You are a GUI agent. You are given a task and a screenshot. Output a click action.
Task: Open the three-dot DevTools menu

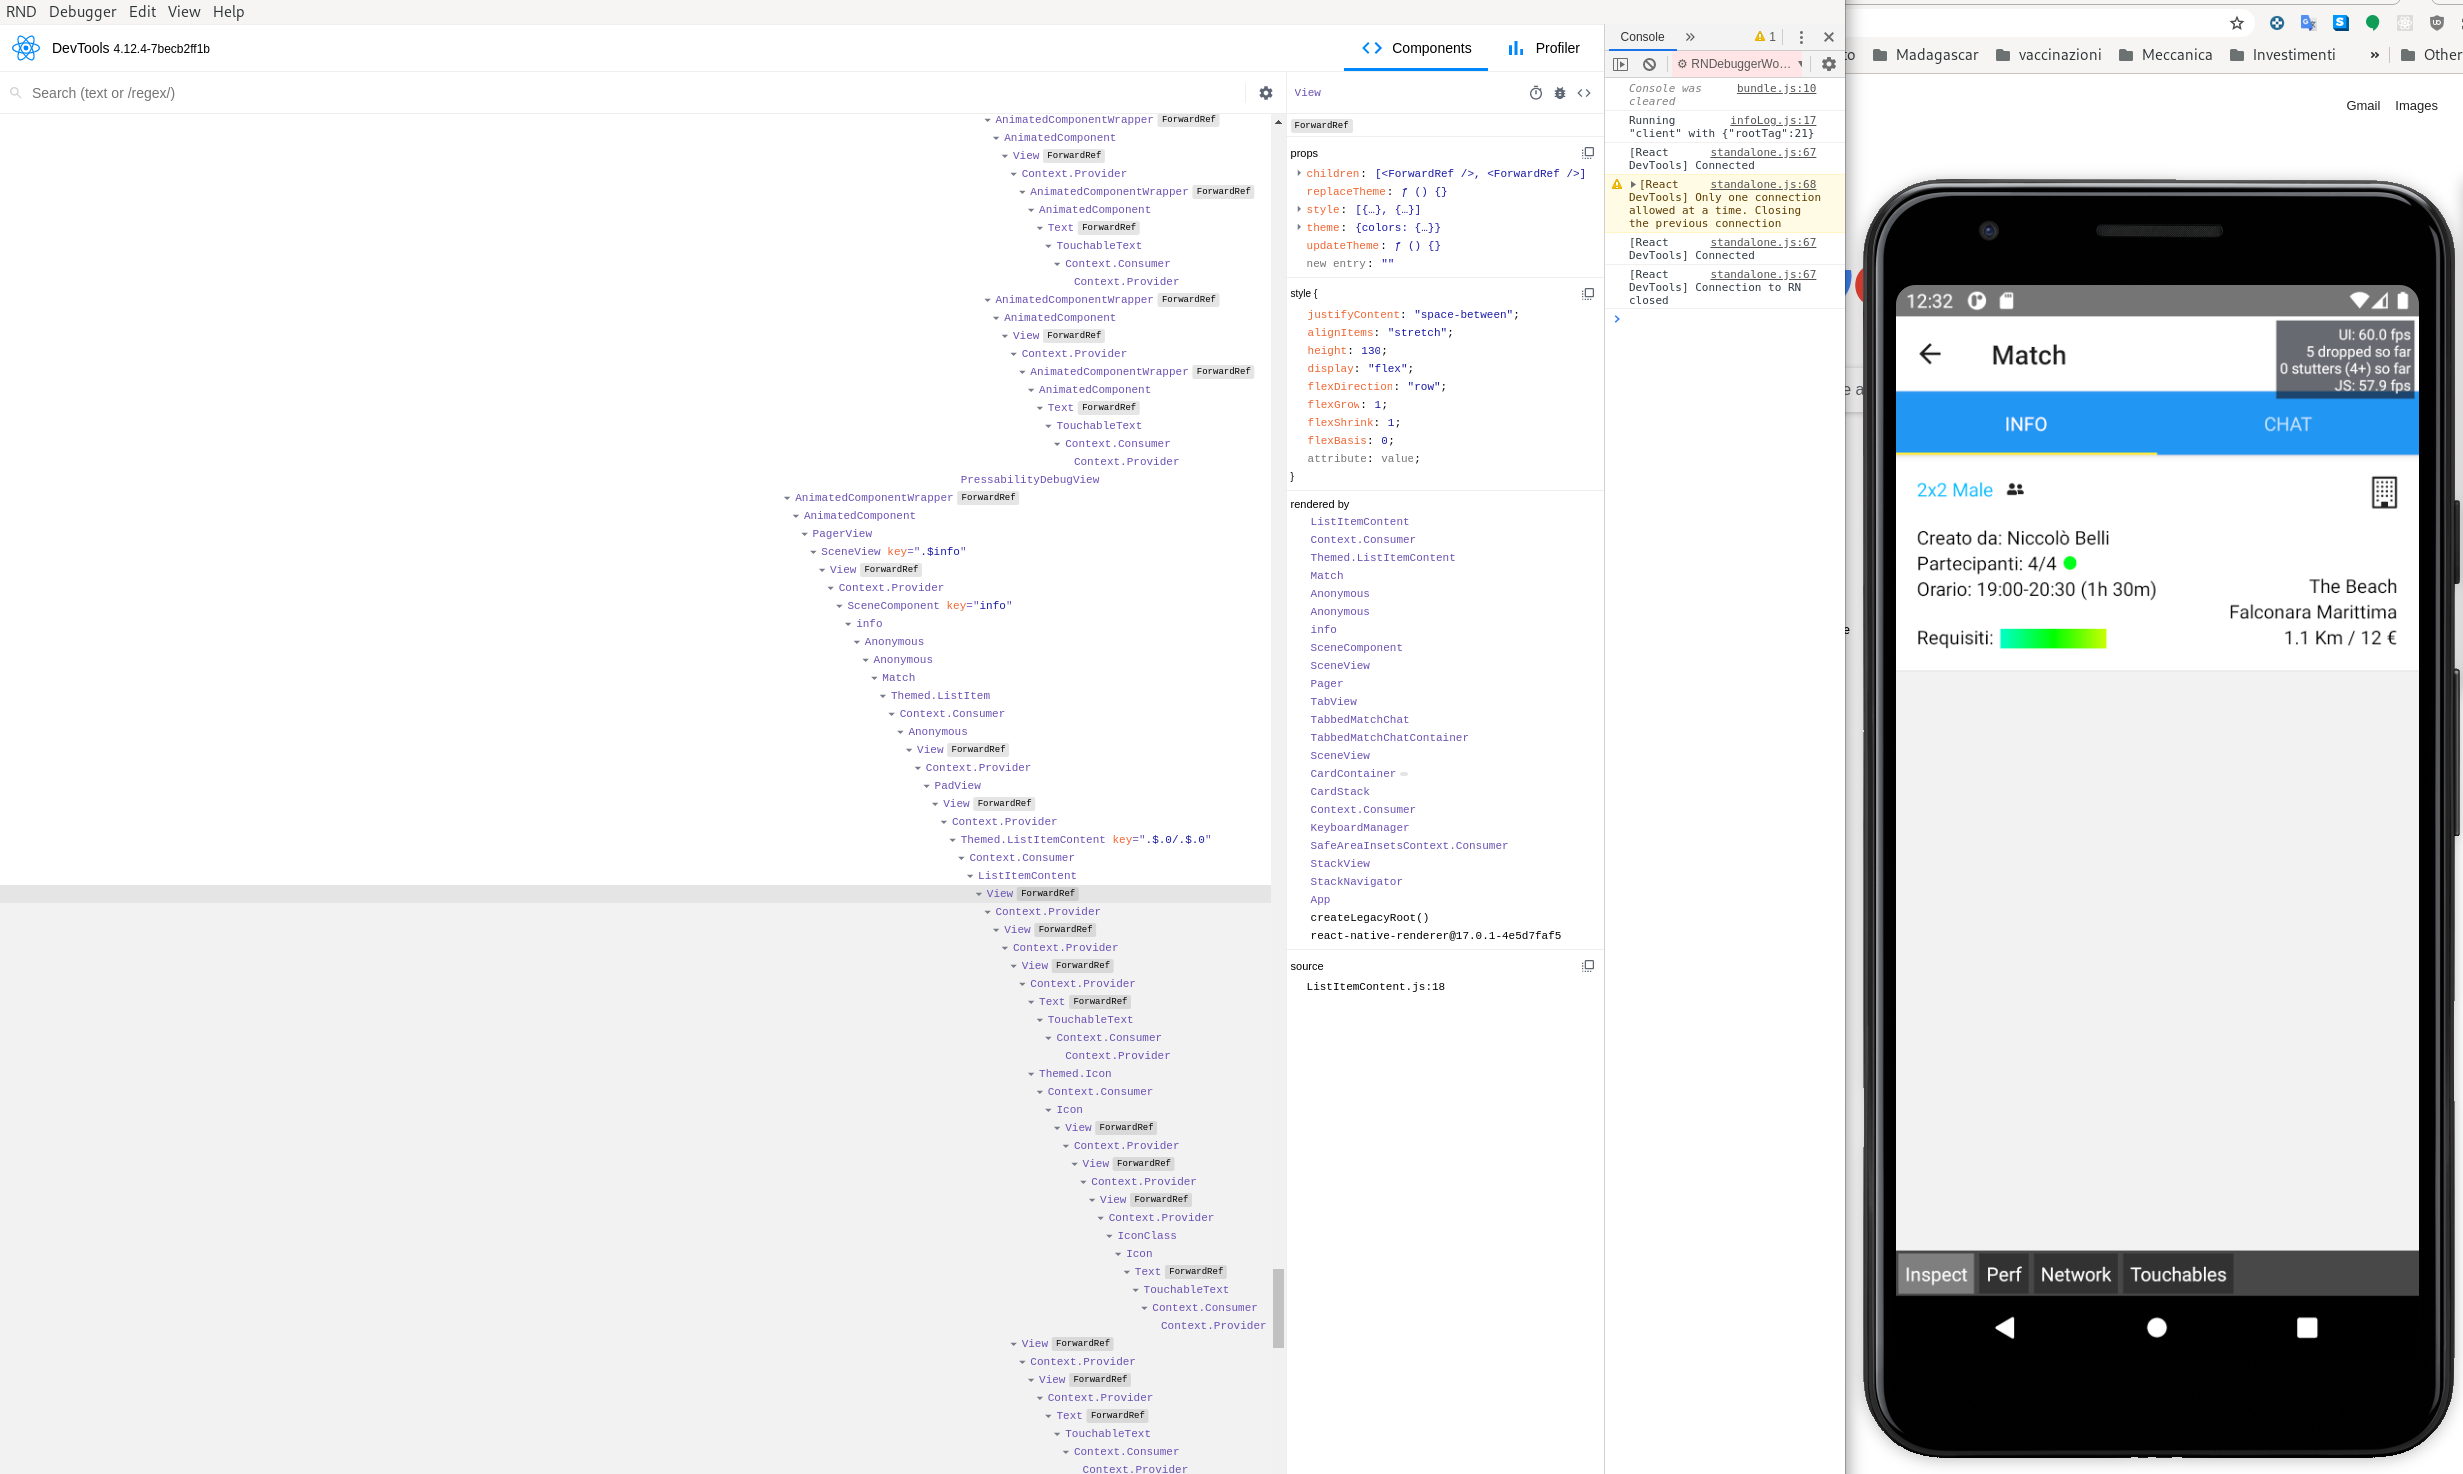(x=1802, y=37)
